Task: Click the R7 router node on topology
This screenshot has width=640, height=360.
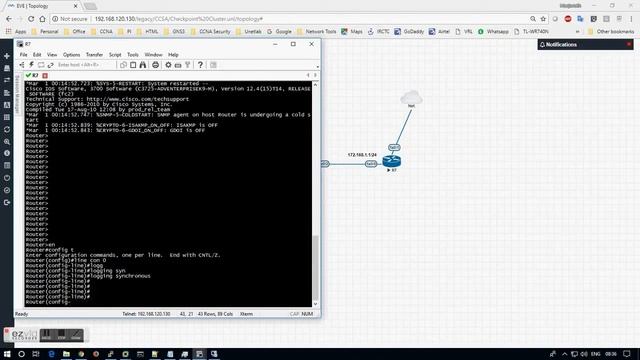Action: tap(392, 161)
